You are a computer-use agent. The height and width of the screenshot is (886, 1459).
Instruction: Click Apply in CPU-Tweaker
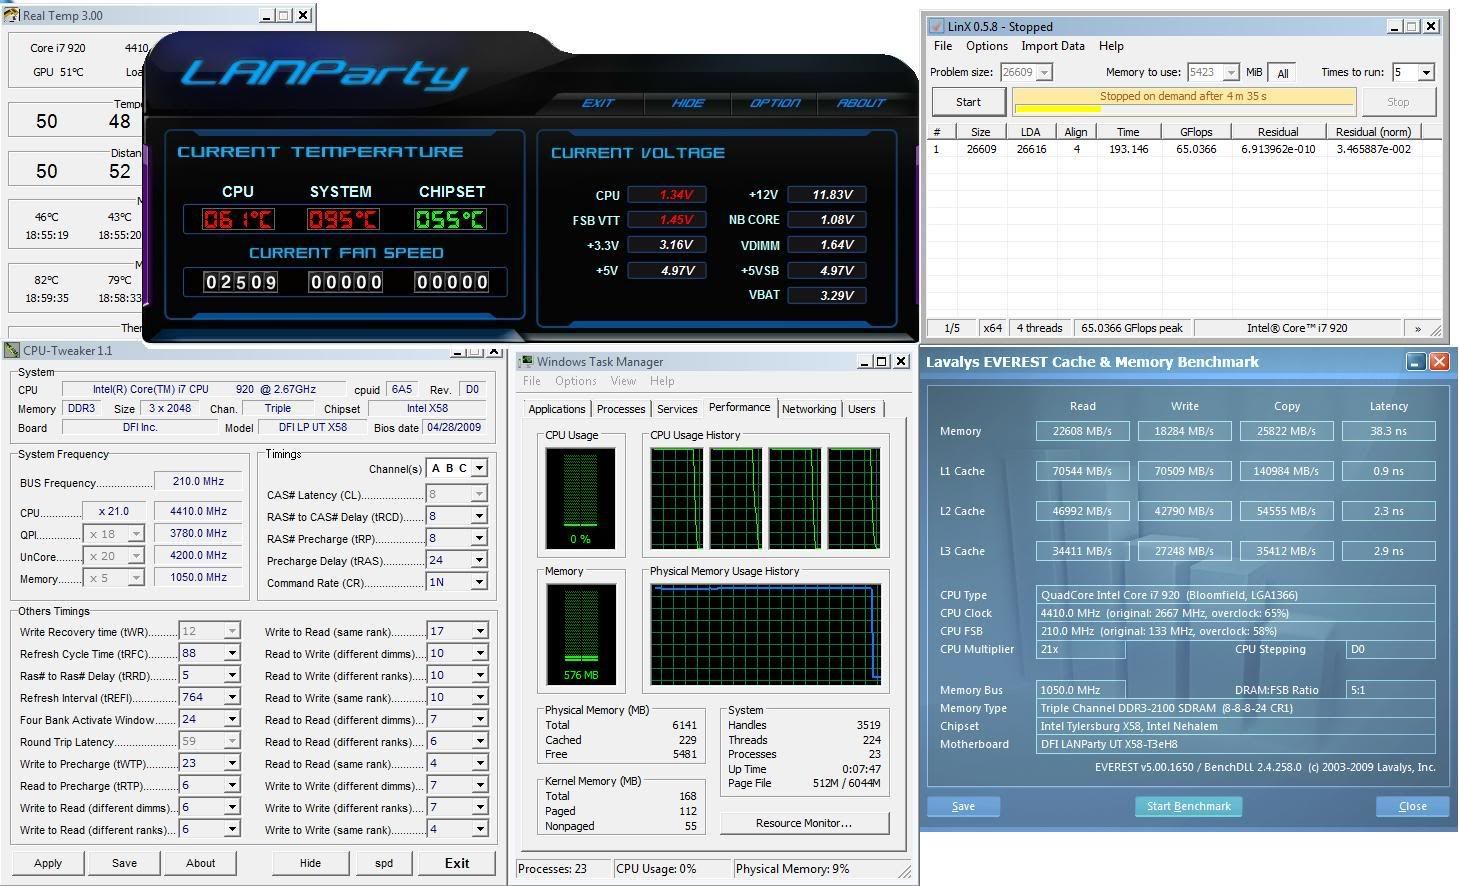click(47, 863)
